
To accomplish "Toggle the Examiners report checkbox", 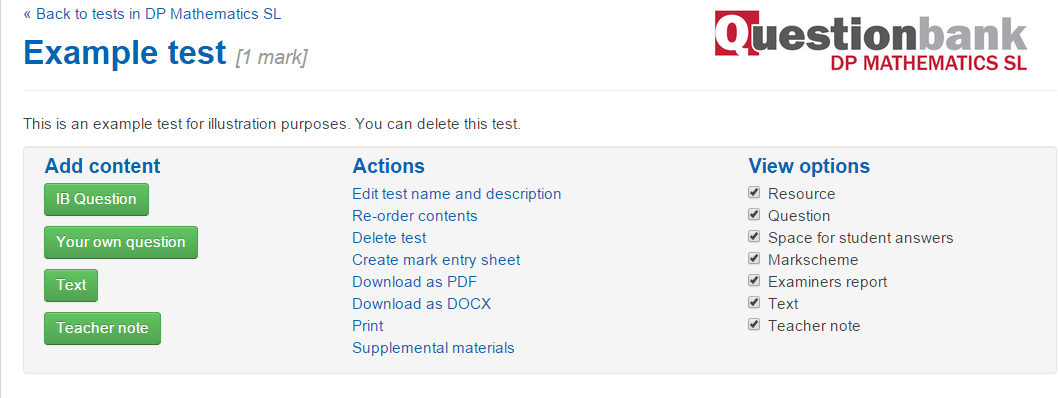I will [754, 281].
